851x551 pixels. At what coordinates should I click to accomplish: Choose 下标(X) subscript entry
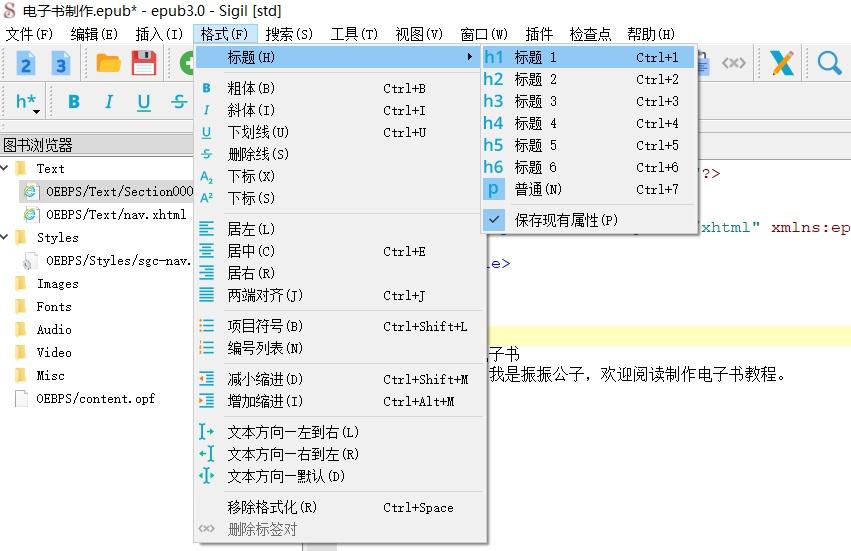(x=340, y=176)
